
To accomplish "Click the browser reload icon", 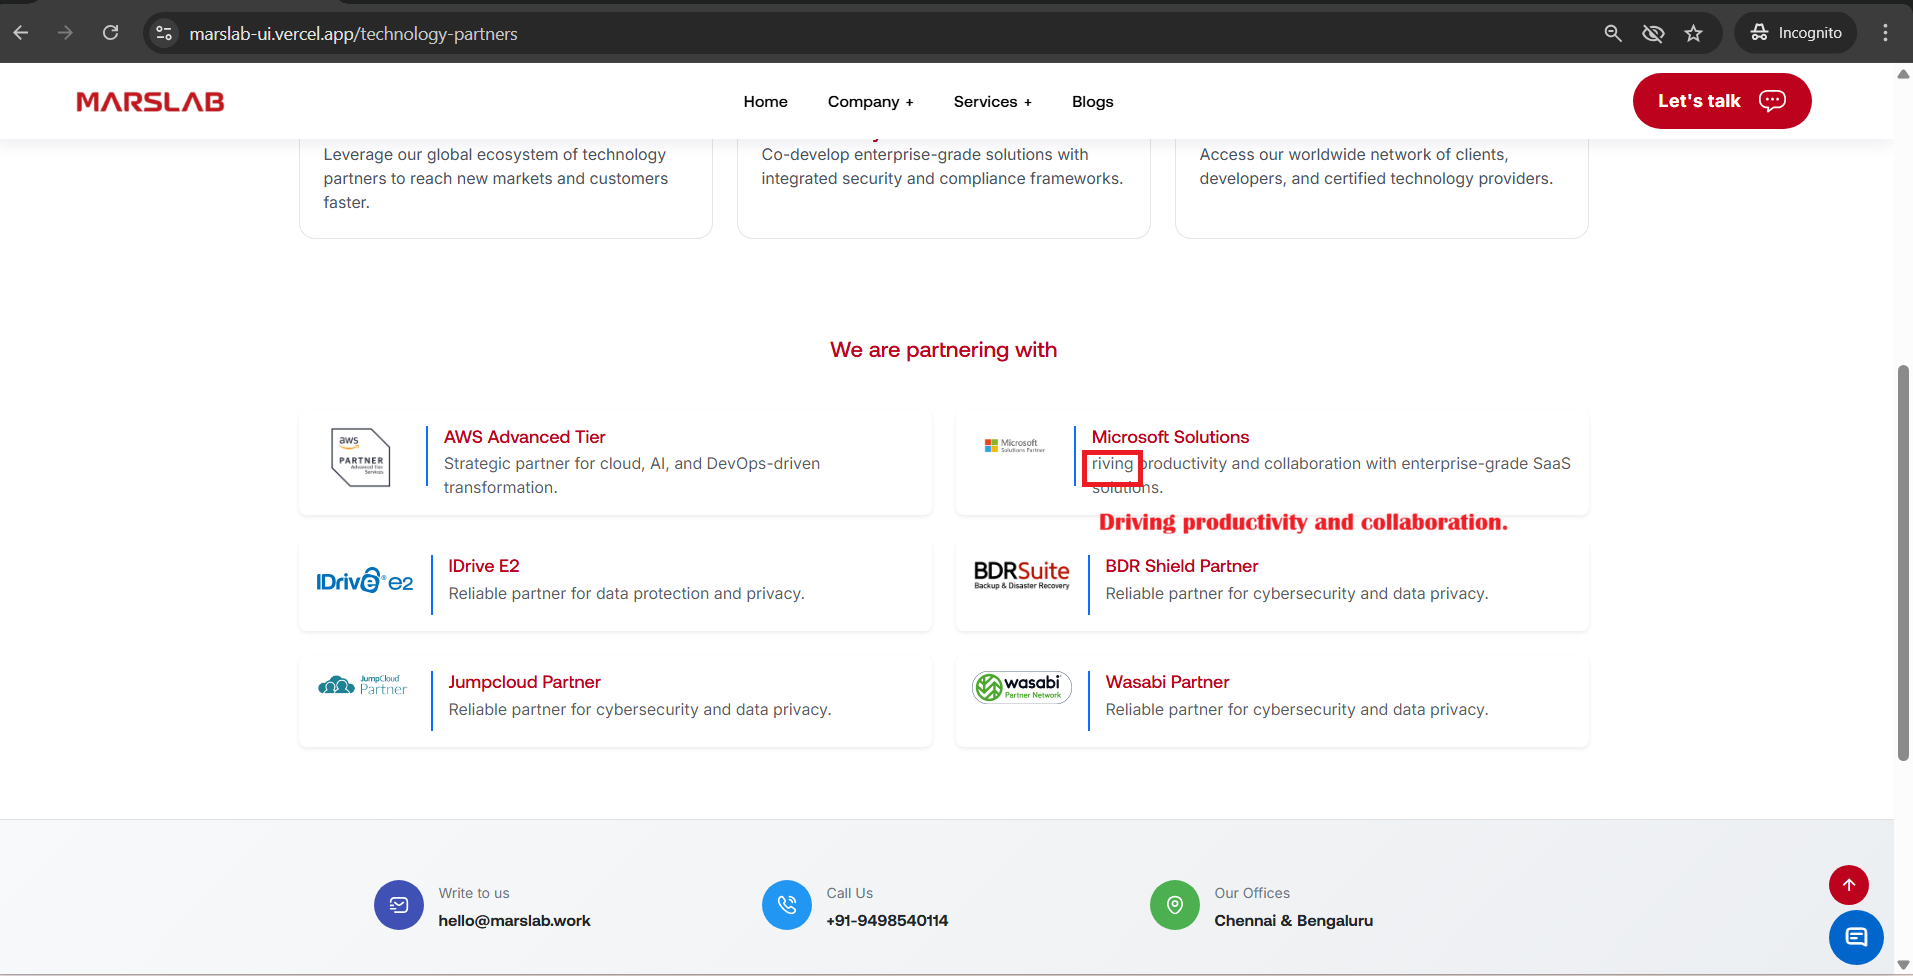I will 111,33.
